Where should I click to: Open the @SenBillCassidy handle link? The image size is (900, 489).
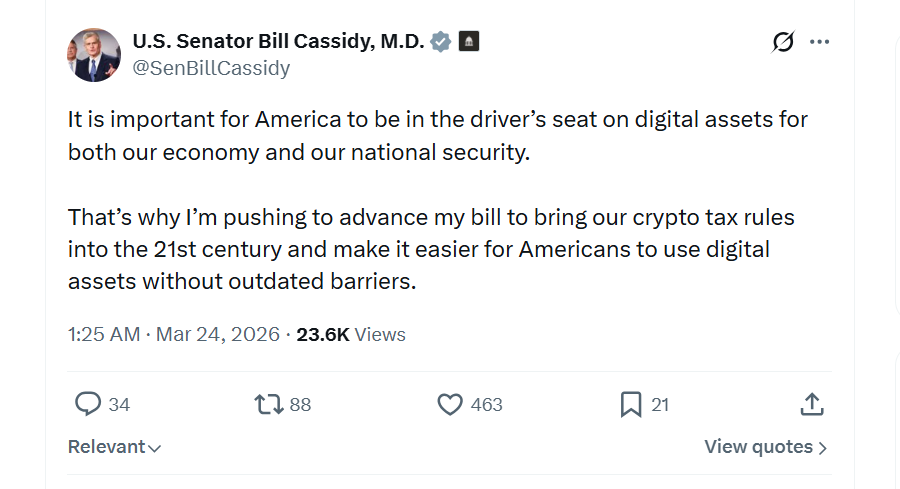[211, 68]
